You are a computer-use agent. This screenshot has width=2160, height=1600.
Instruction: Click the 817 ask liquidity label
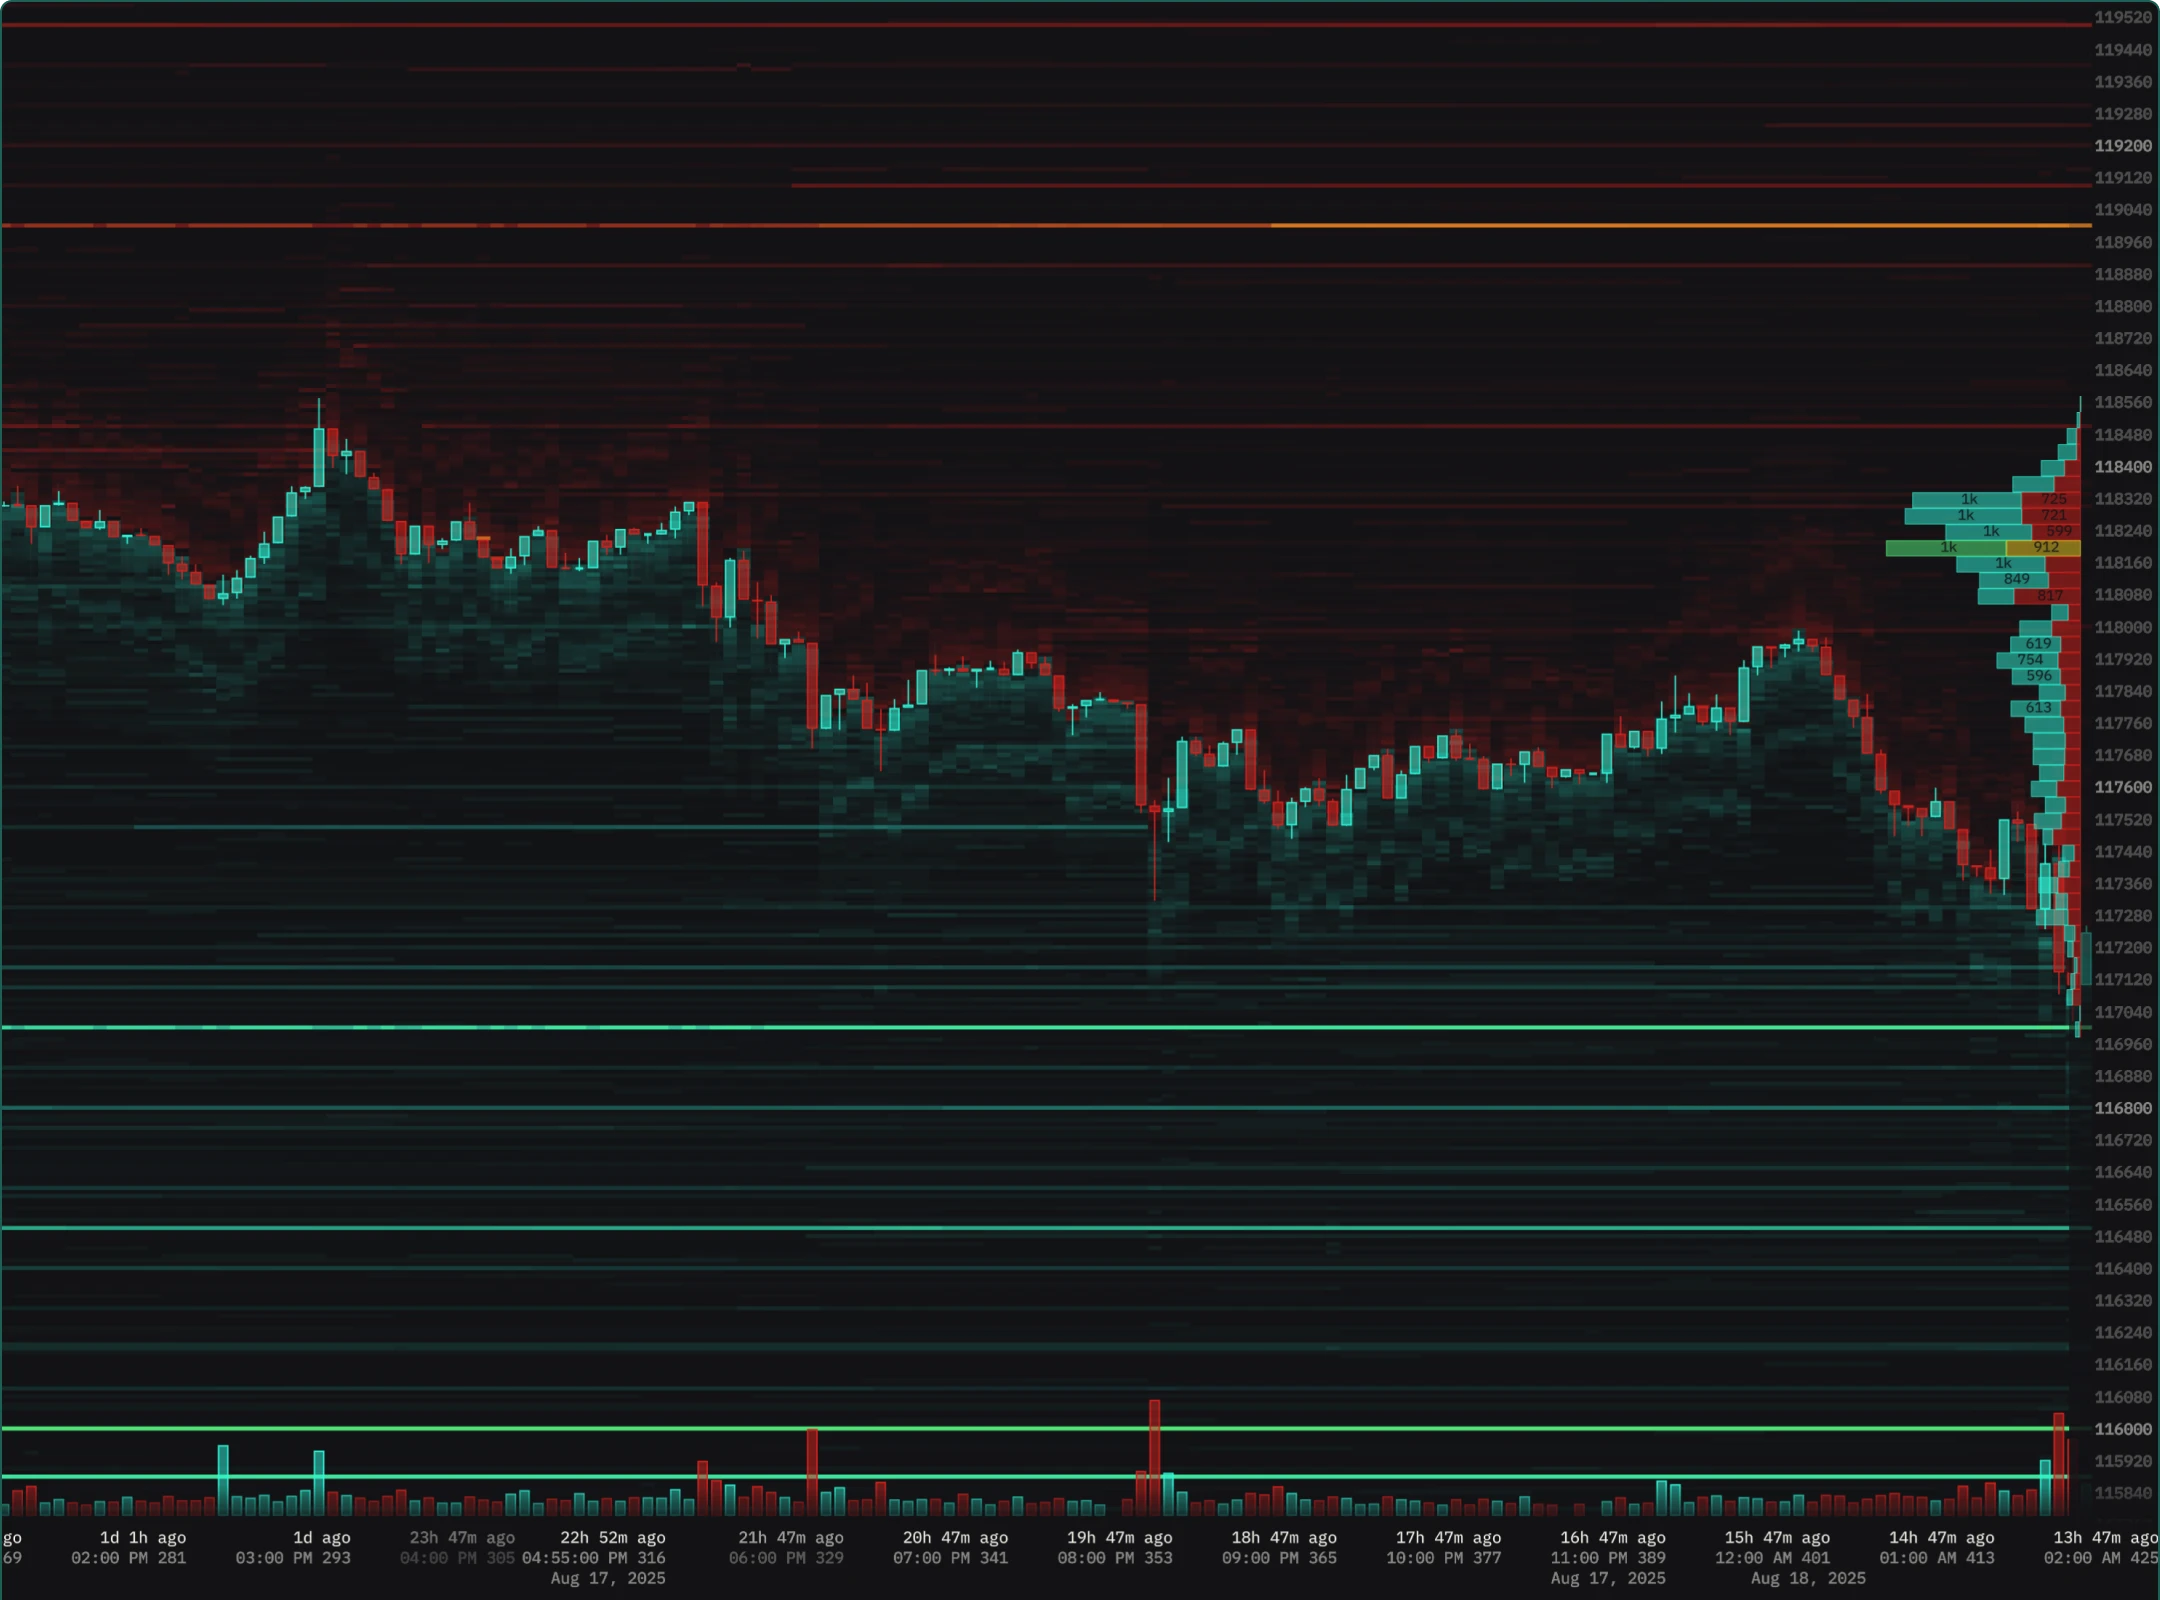pyautogui.click(x=2050, y=595)
